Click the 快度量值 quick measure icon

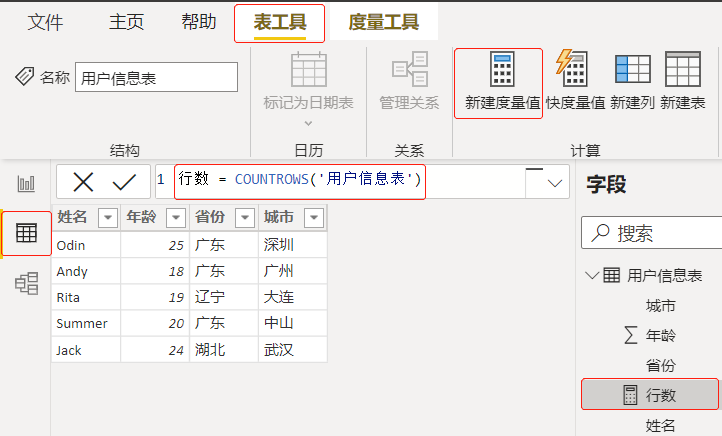(571, 68)
